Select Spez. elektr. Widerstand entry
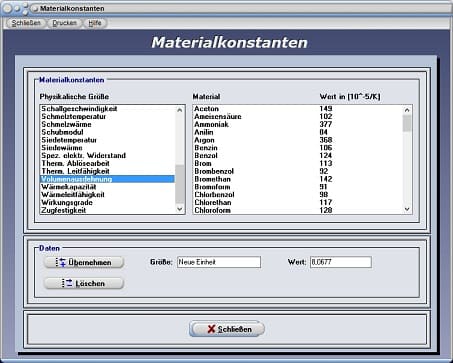453x363 pixels. [x=107, y=156]
